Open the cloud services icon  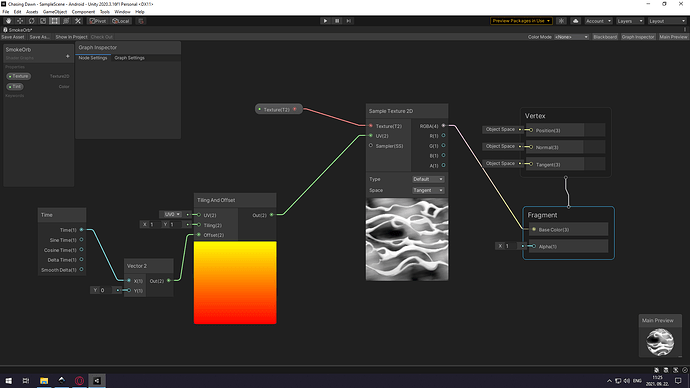(576, 21)
